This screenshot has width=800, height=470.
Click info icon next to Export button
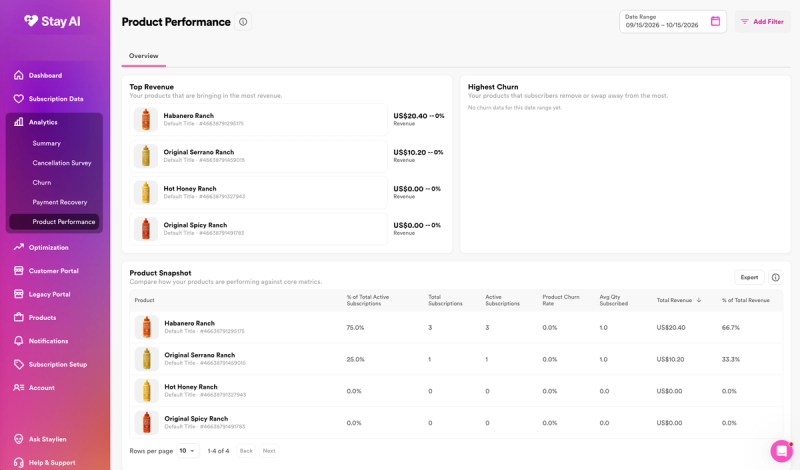pyautogui.click(x=776, y=278)
